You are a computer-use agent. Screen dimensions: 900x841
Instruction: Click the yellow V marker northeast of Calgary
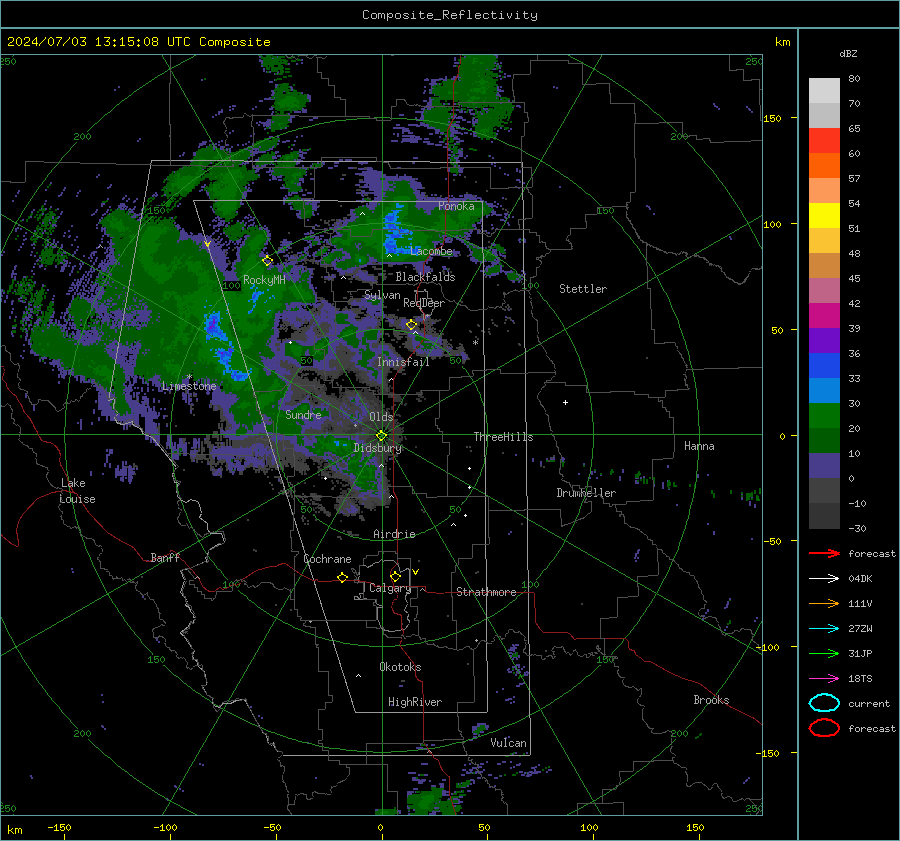pyautogui.click(x=416, y=572)
